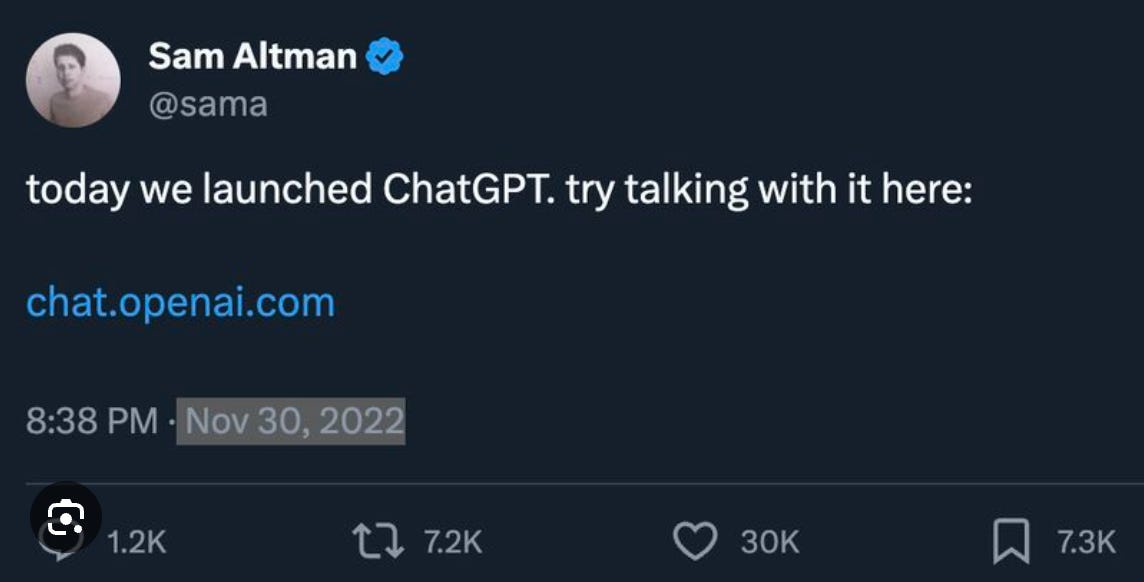Click the blue verified checkmark badge

(384, 57)
